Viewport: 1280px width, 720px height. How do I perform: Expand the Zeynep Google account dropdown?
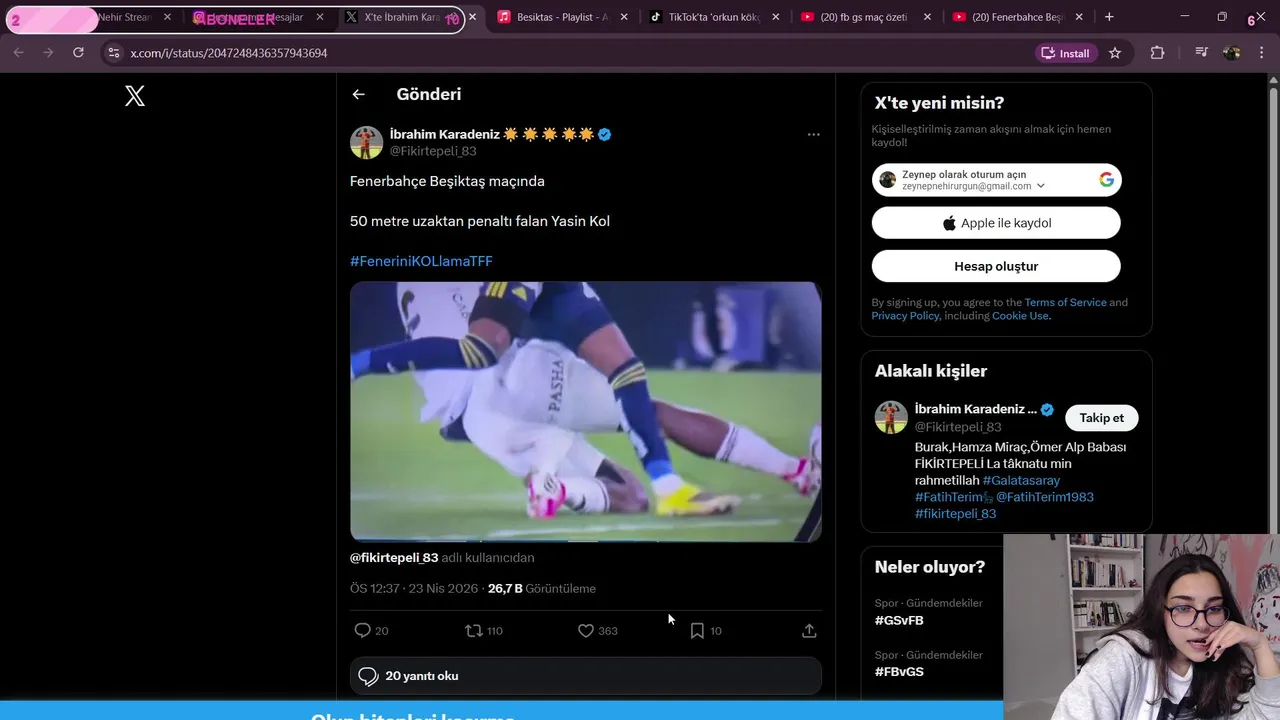1040,186
